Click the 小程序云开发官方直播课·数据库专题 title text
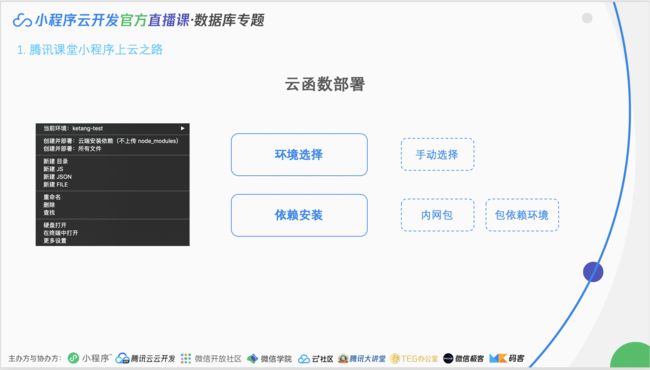 150,20
